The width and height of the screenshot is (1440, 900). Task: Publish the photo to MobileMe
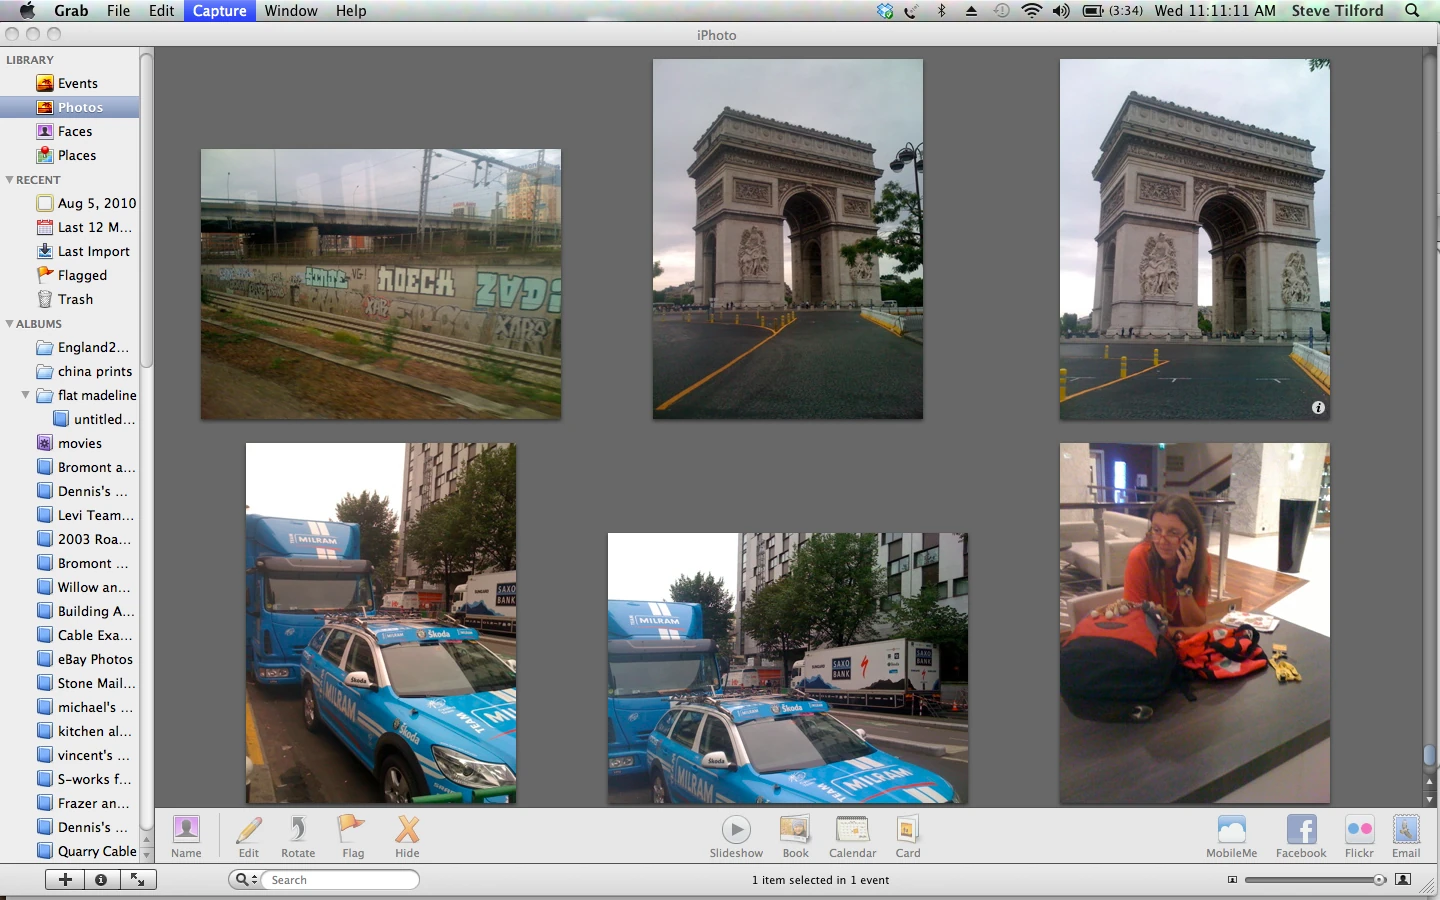[x=1231, y=836]
